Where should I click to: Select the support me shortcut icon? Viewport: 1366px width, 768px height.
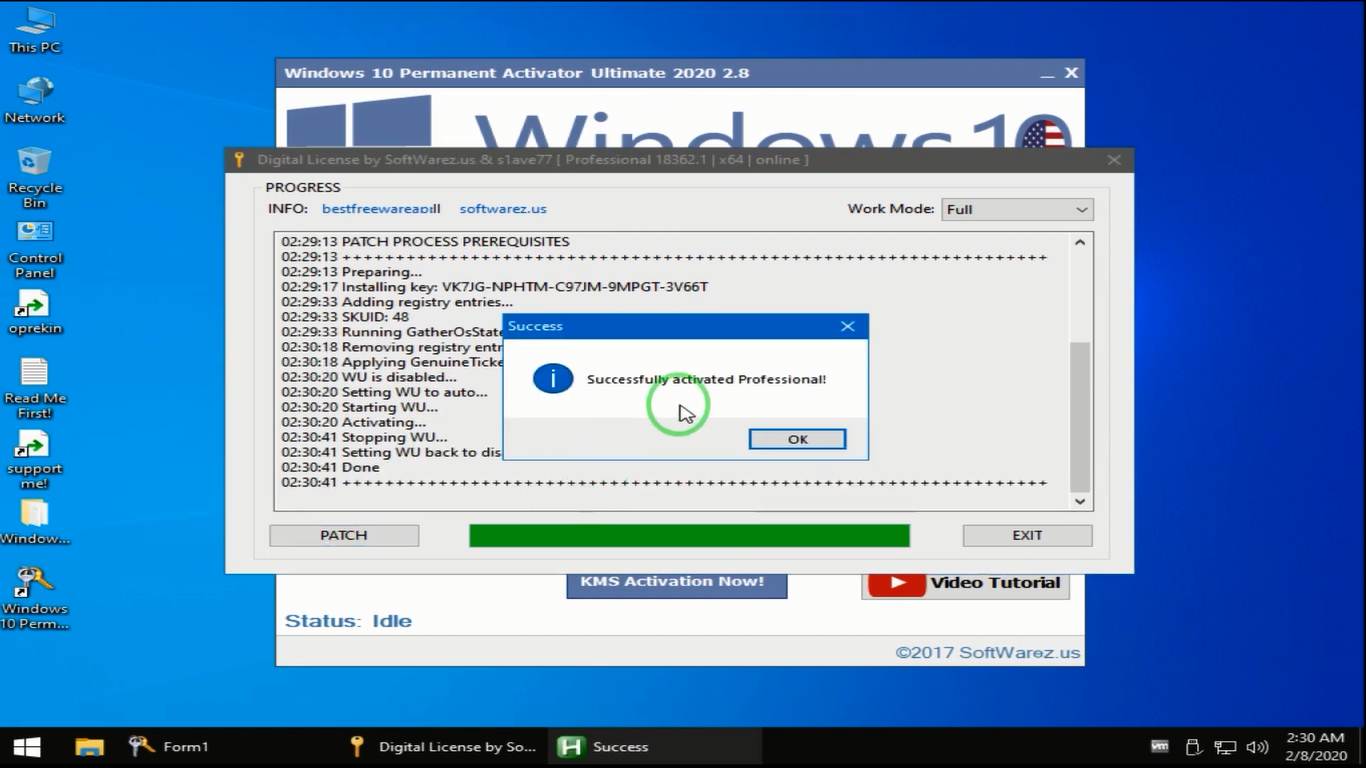click(35, 459)
